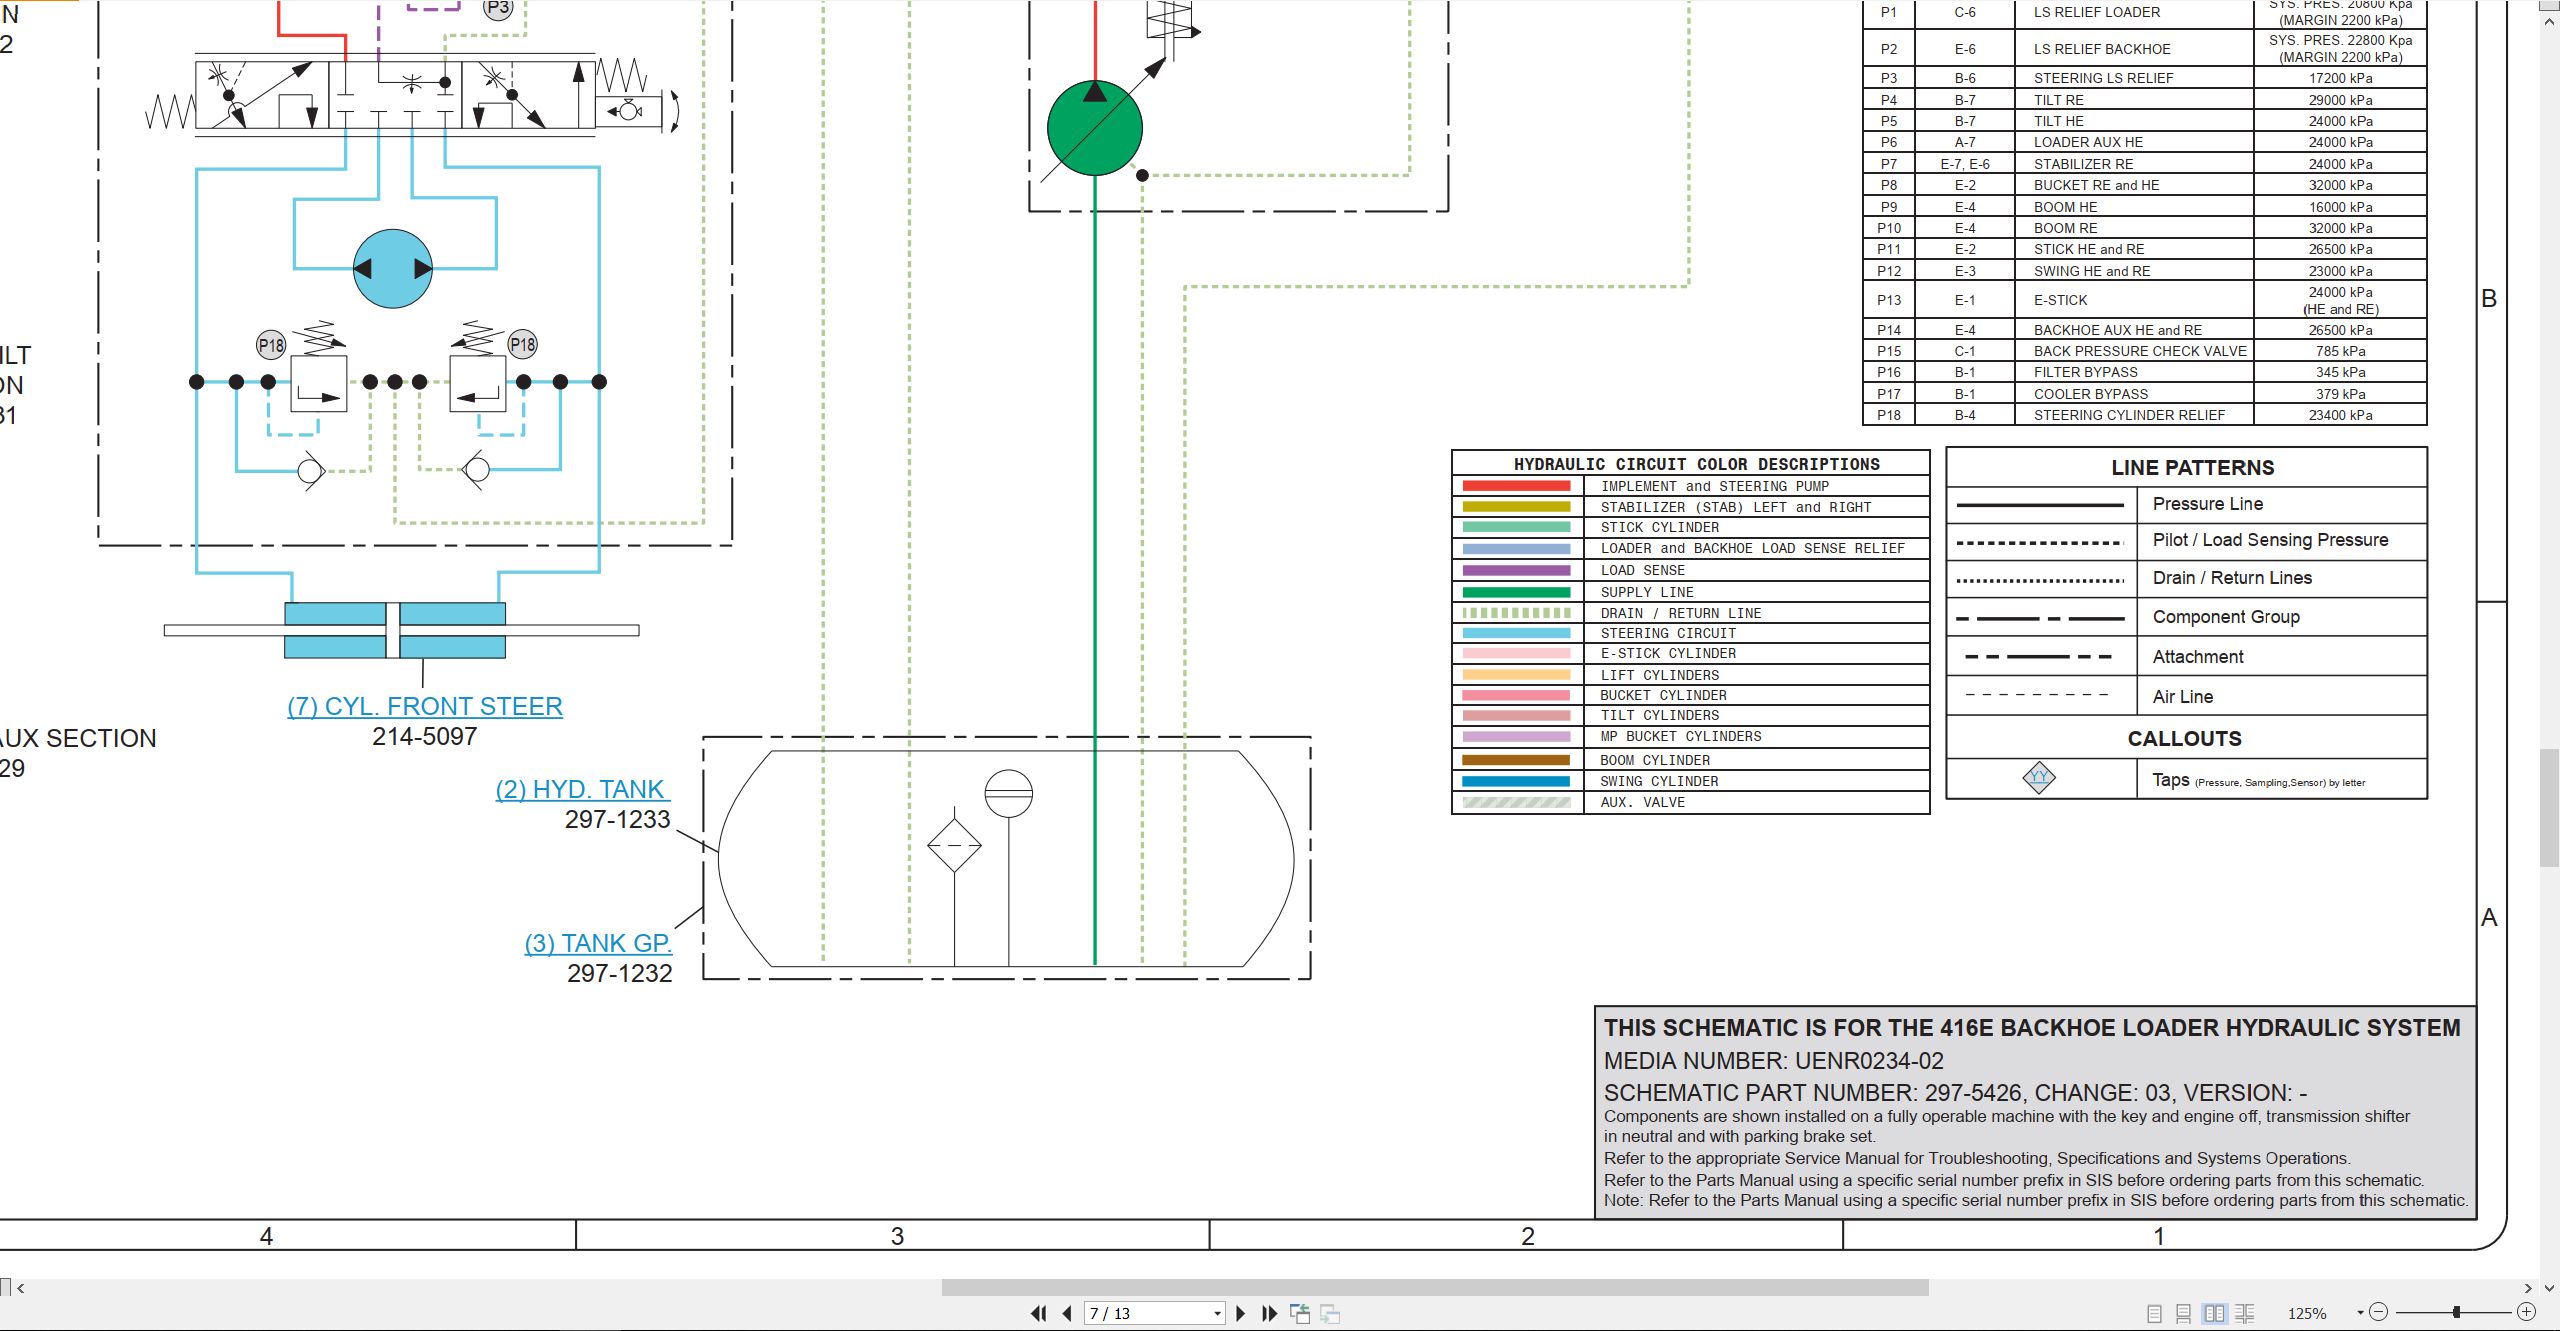Image resolution: width=2560 pixels, height=1331 pixels.
Task: Click the Pilot / Load Sensing Pressure label
Action: click(2270, 540)
